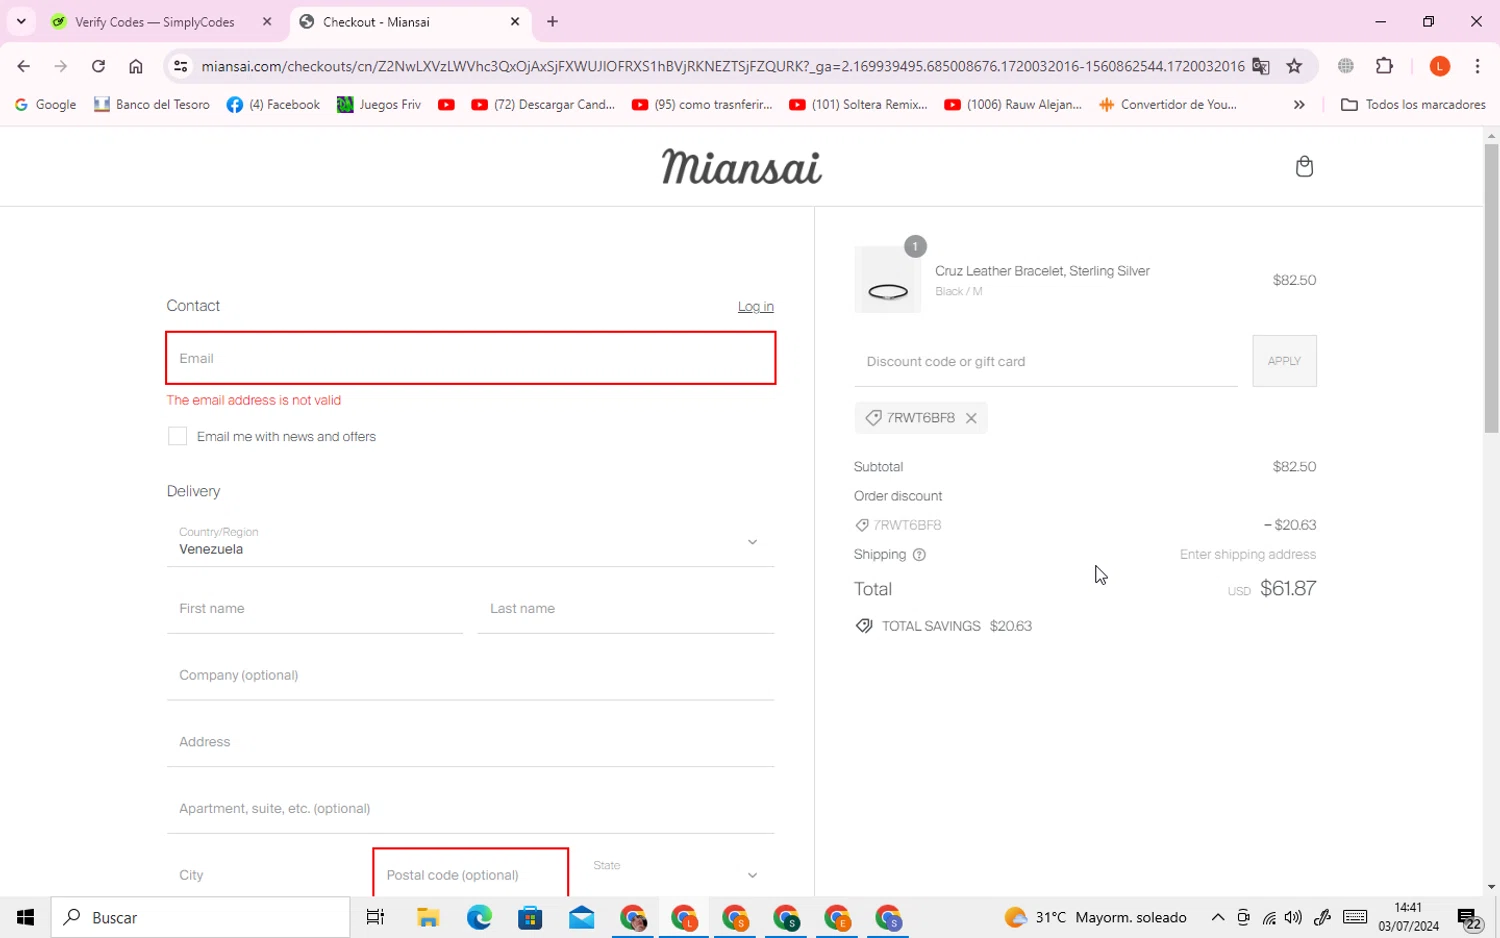Open the State dropdown
This screenshot has height=938, width=1500.
(x=678, y=874)
